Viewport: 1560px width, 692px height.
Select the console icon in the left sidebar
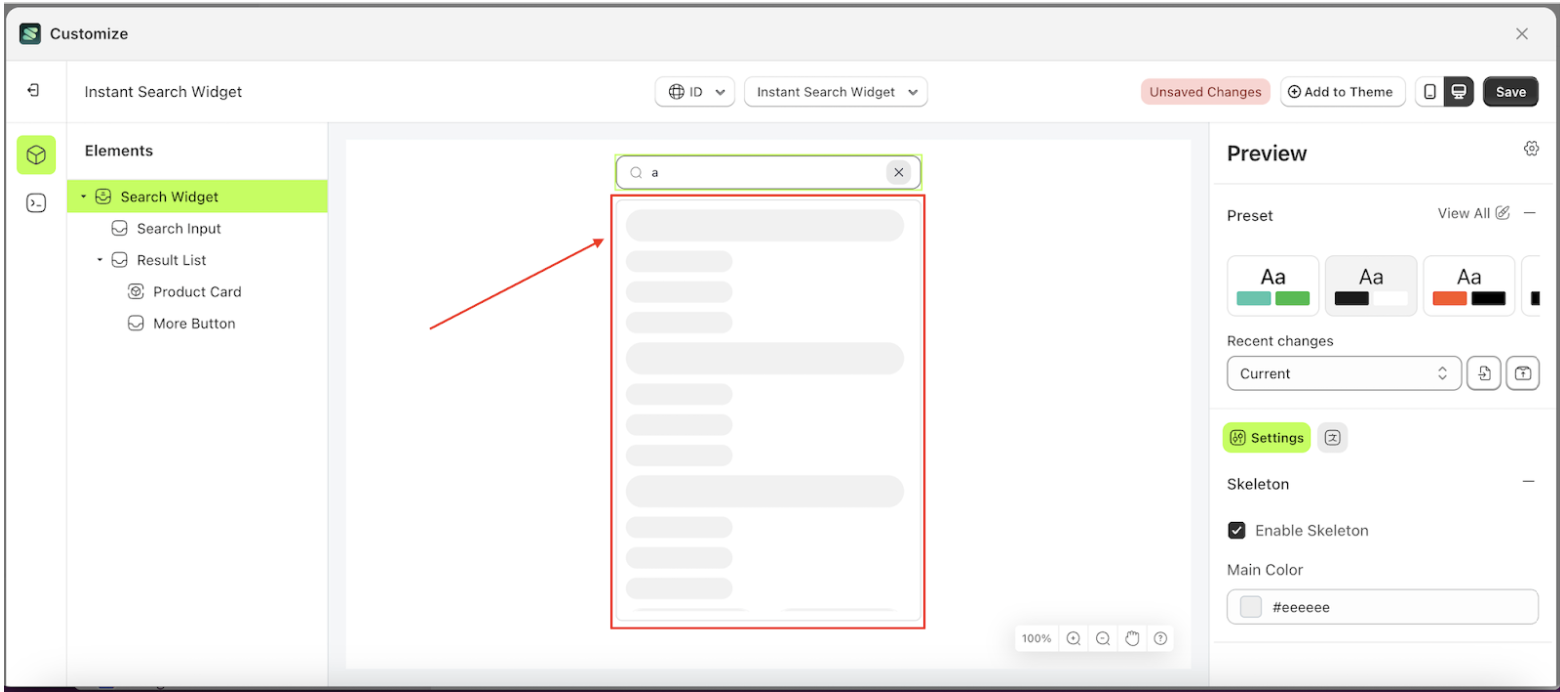[35, 202]
